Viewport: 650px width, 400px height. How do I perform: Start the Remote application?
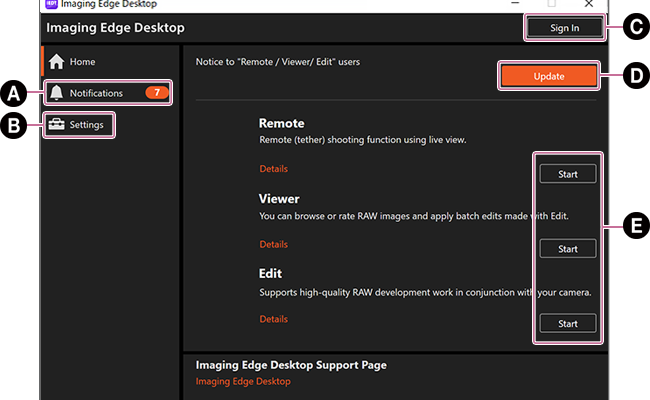568,174
